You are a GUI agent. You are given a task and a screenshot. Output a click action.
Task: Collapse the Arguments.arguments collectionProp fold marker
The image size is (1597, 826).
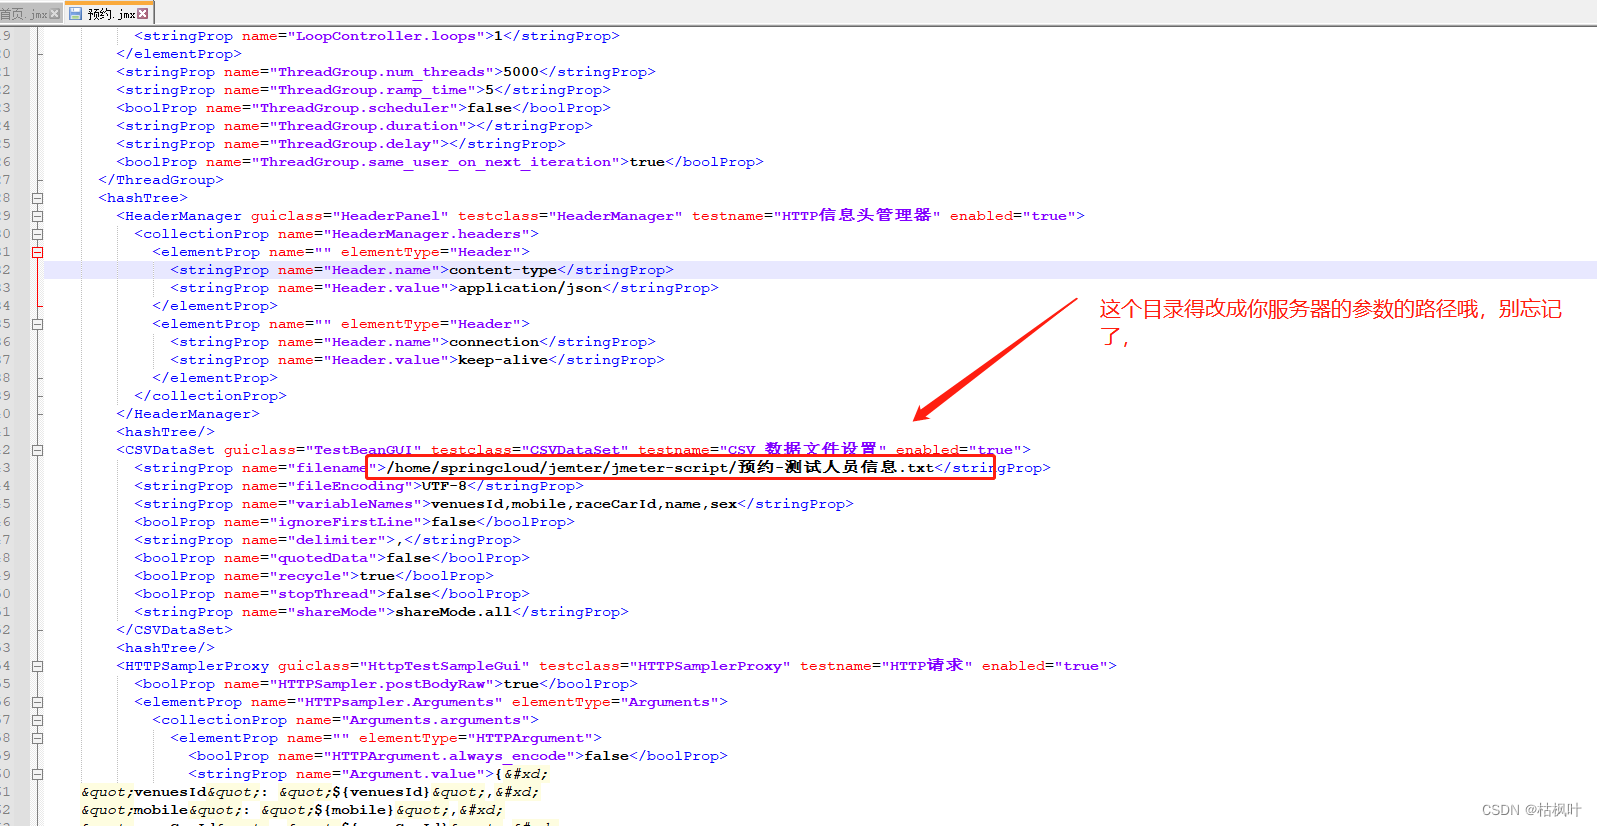[37, 720]
